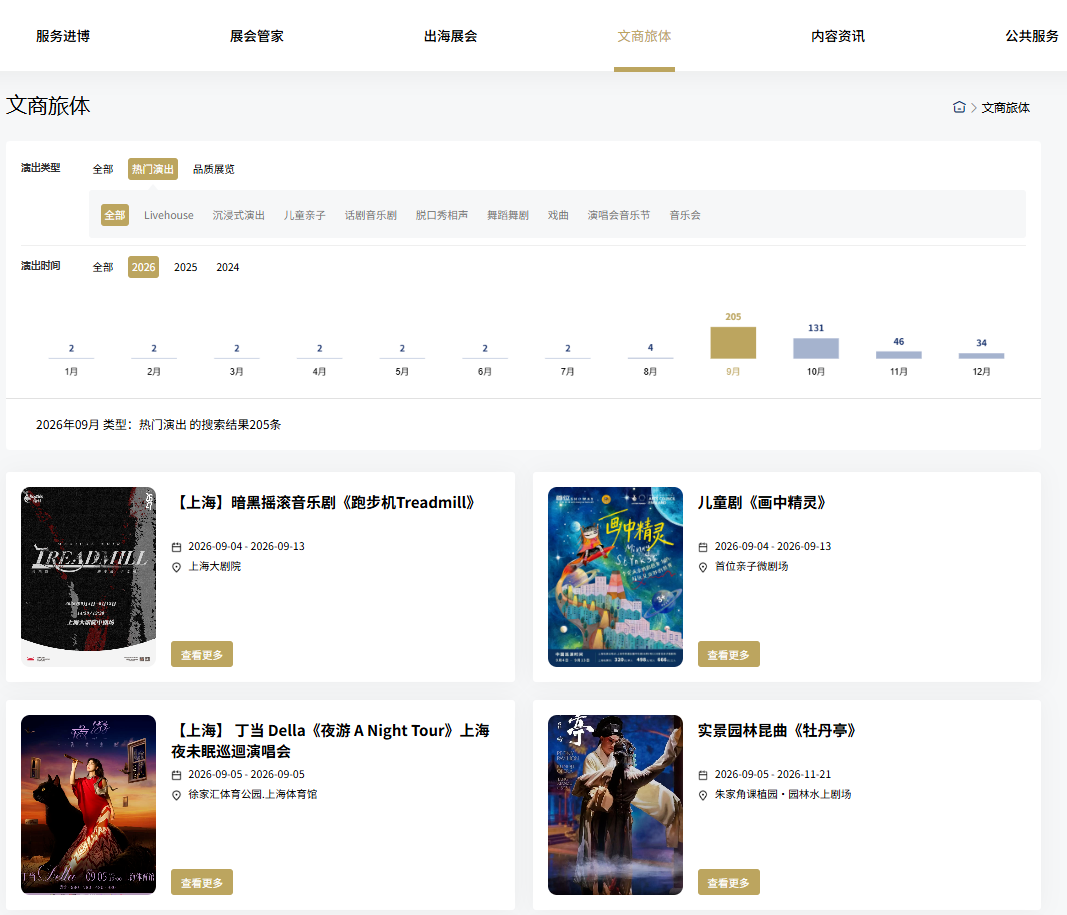Screen dimensions: 1067x915
Task: Filter by 儿童亲子 subcategory
Action: coord(304,215)
